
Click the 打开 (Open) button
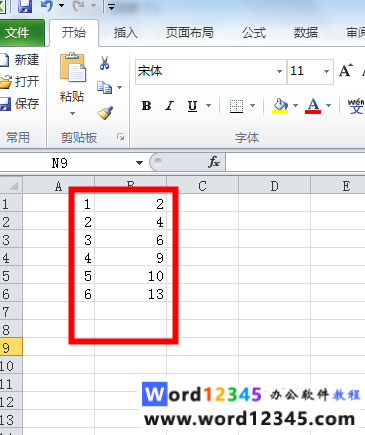click(x=20, y=81)
